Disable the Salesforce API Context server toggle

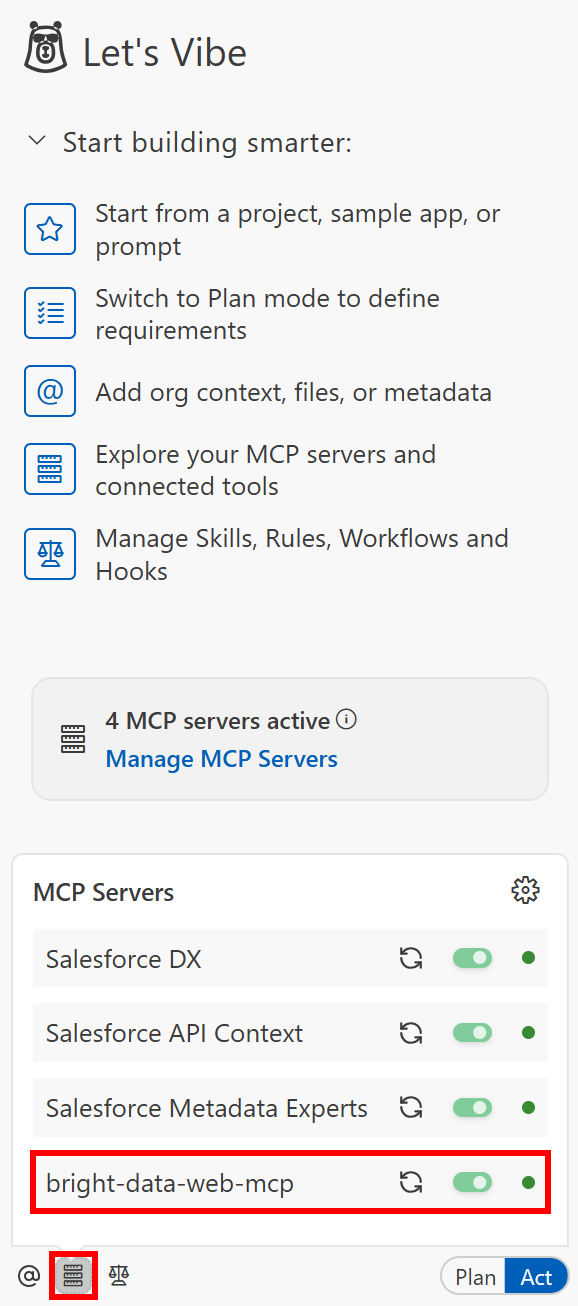pyautogui.click(x=472, y=1032)
